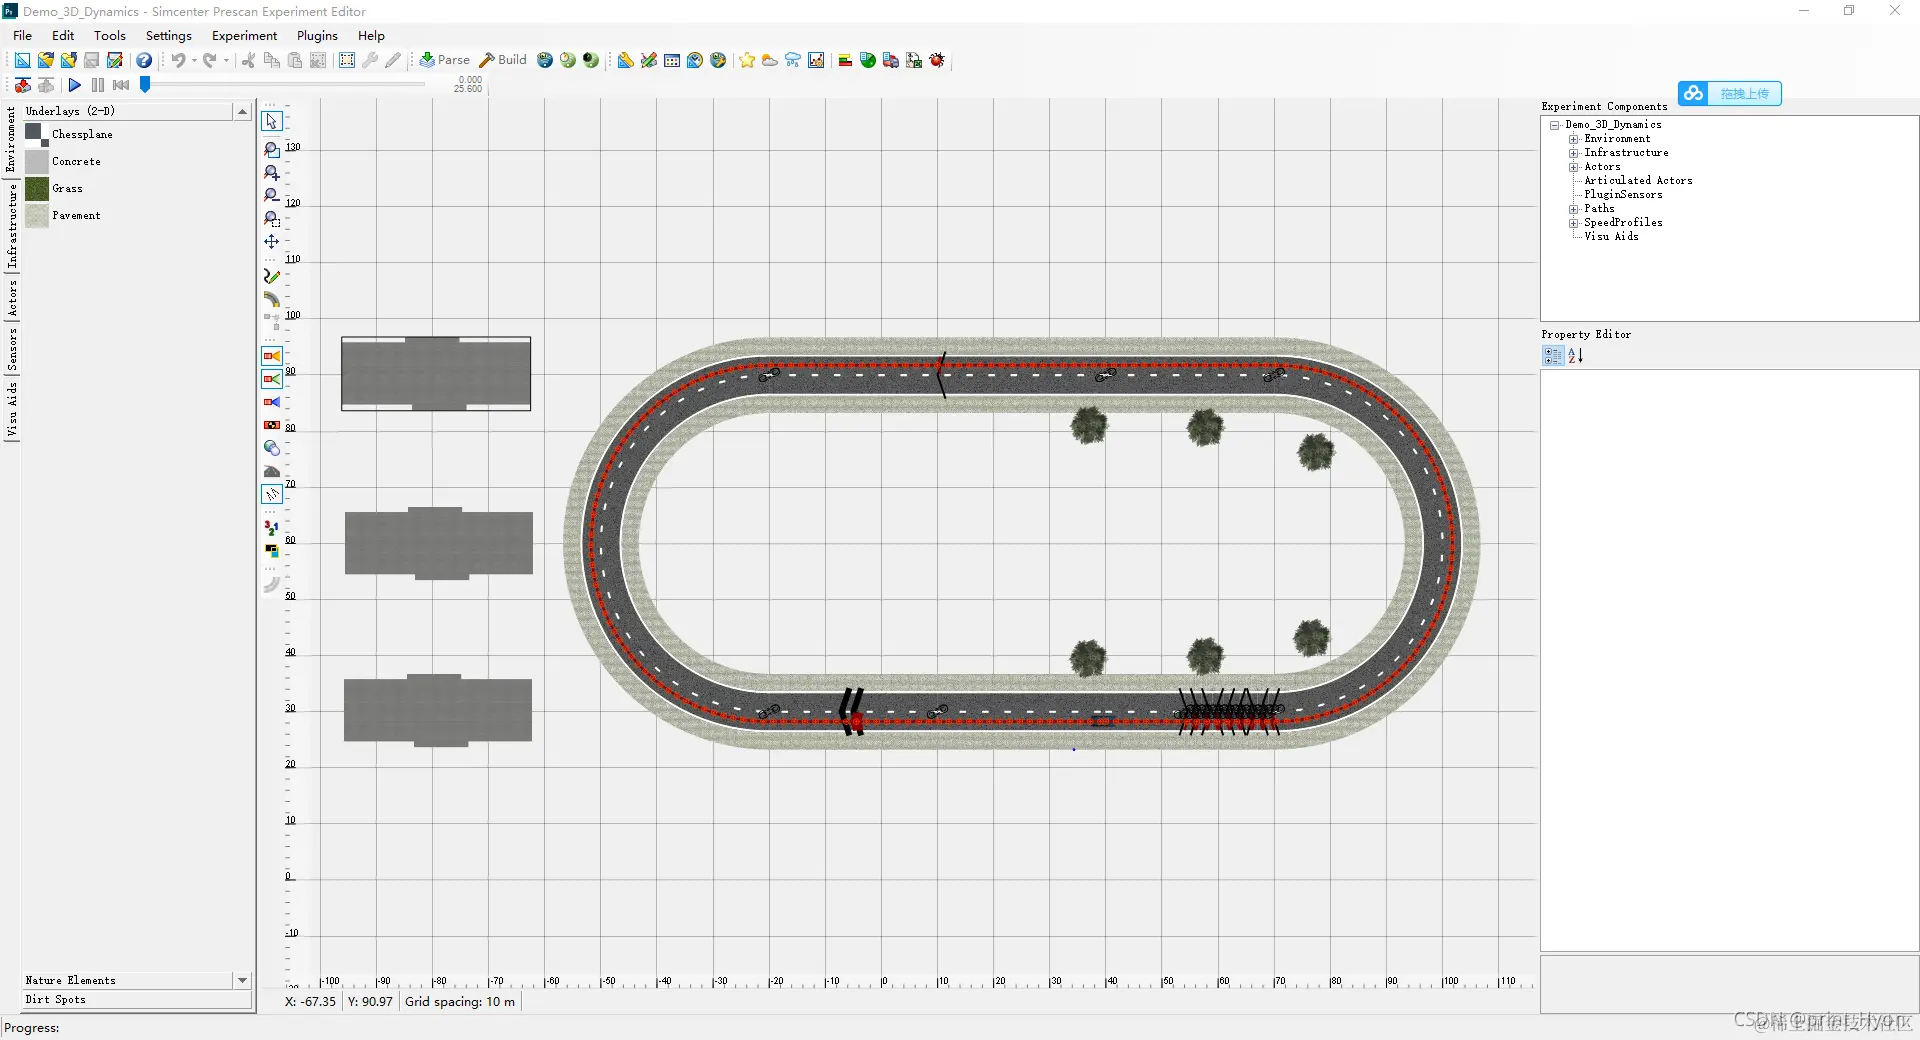Viewport: 1920px width, 1040px height.
Task: Click the rewind to start button
Action: [x=121, y=86]
